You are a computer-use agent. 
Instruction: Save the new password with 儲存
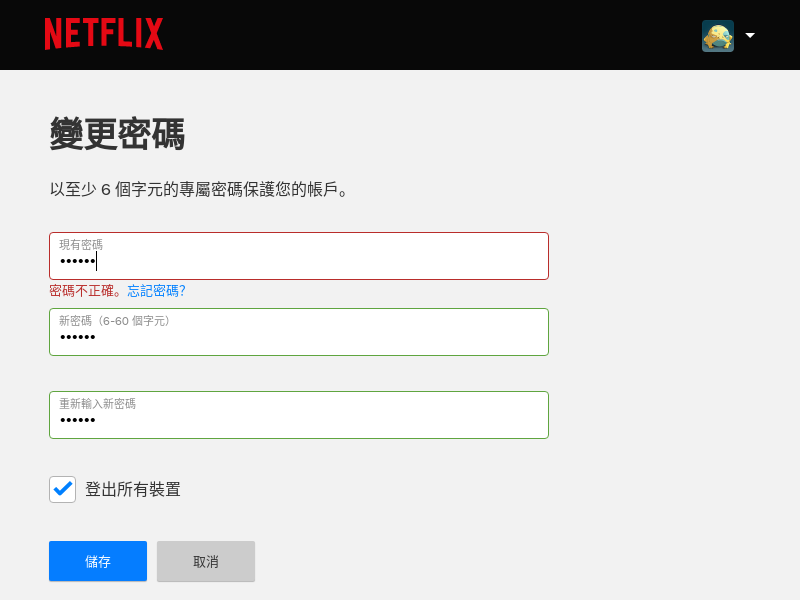point(98,561)
